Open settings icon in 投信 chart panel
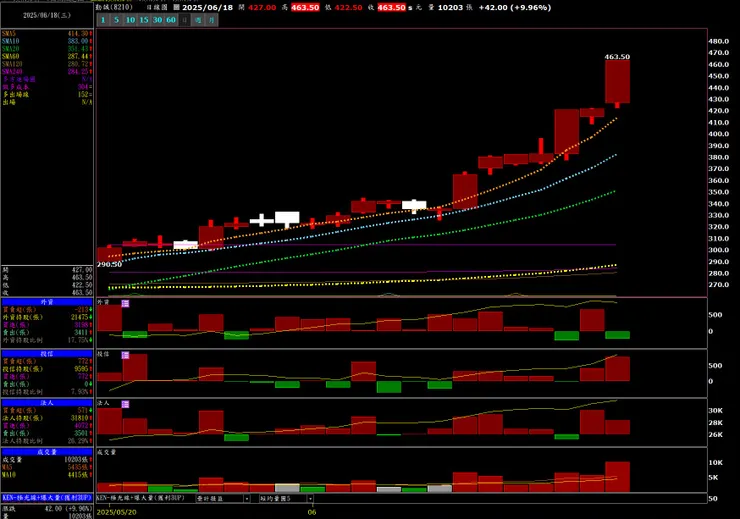 point(125,355)
